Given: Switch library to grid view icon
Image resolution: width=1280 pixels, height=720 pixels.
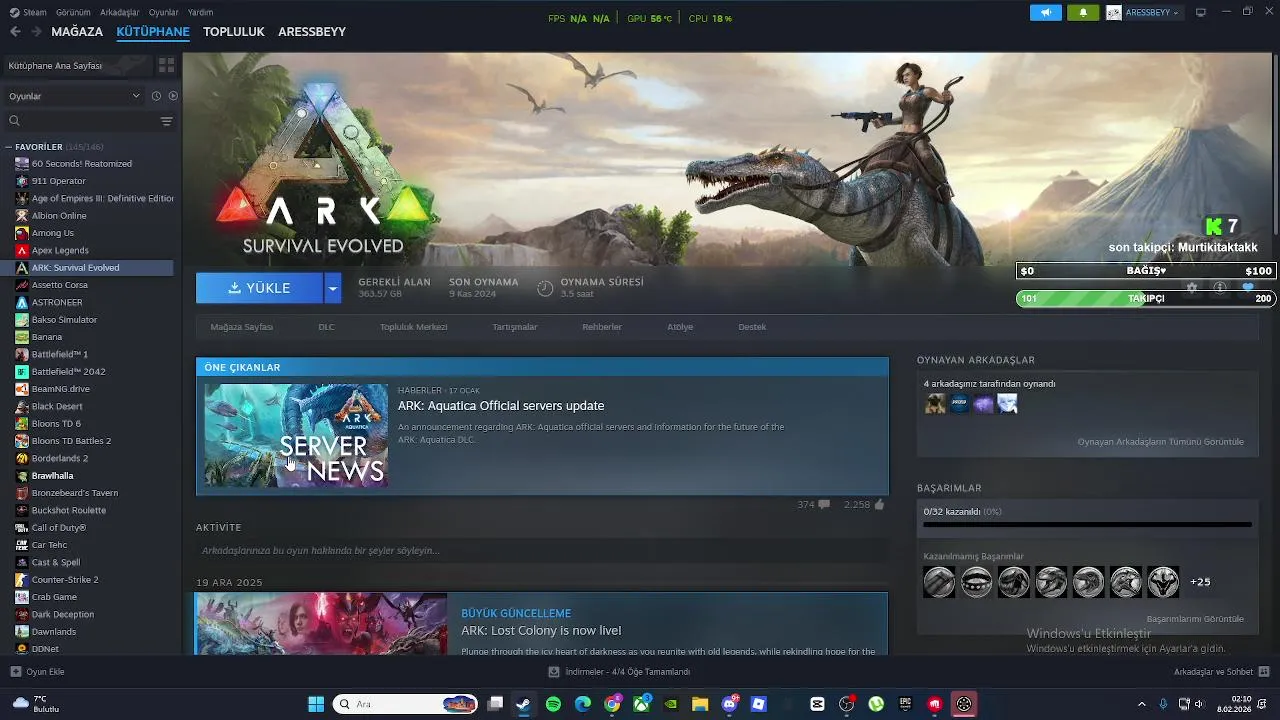Looking at the screenshot, I should click(x=166, y=65).
